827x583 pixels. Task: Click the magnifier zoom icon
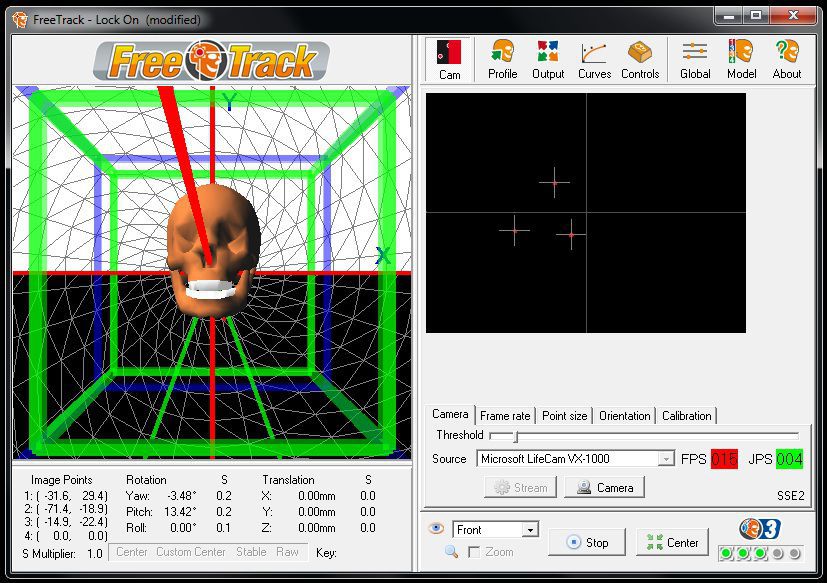452,551
